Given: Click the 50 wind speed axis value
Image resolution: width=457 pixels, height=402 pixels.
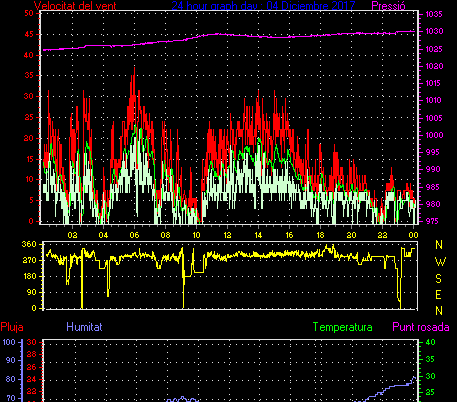Looking at the screenshot, I should [29, 13].
